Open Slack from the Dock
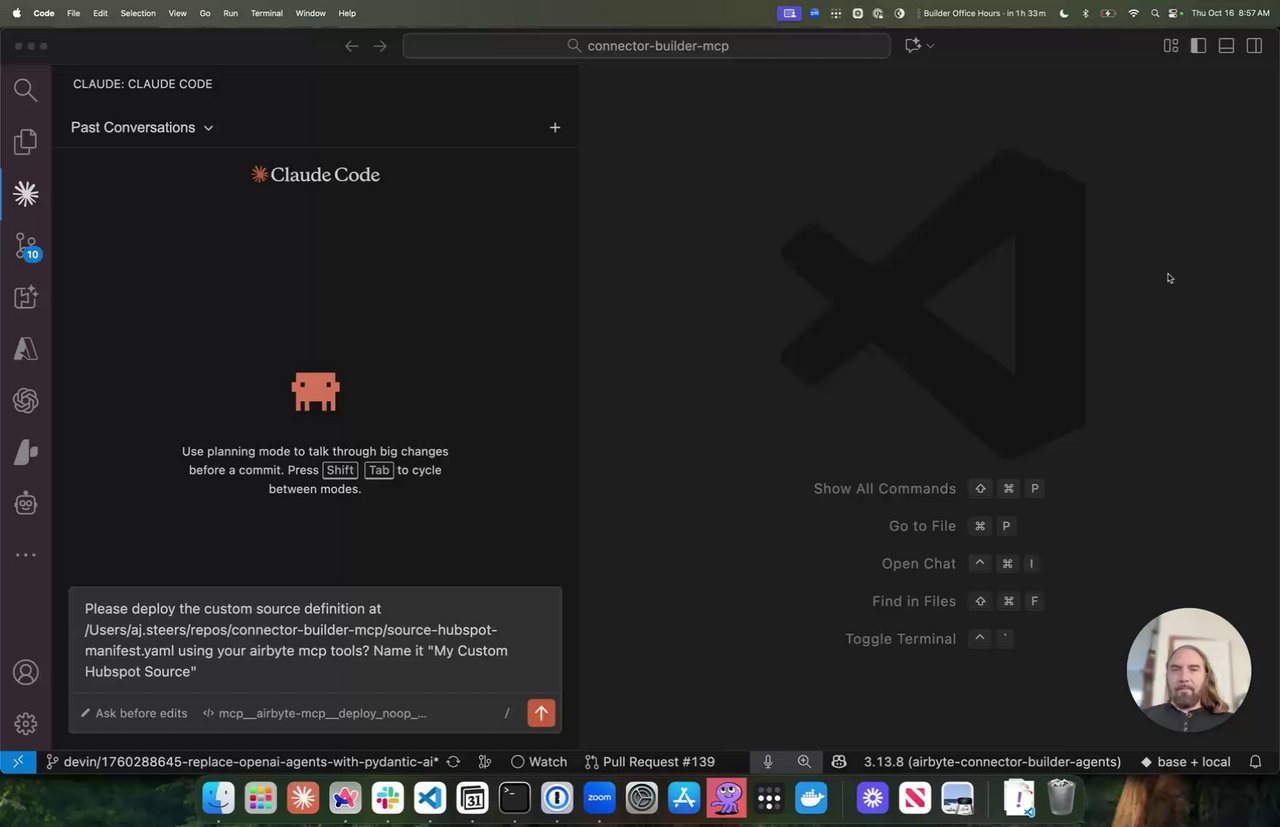 pyautogui.click(x=387, y=798)
